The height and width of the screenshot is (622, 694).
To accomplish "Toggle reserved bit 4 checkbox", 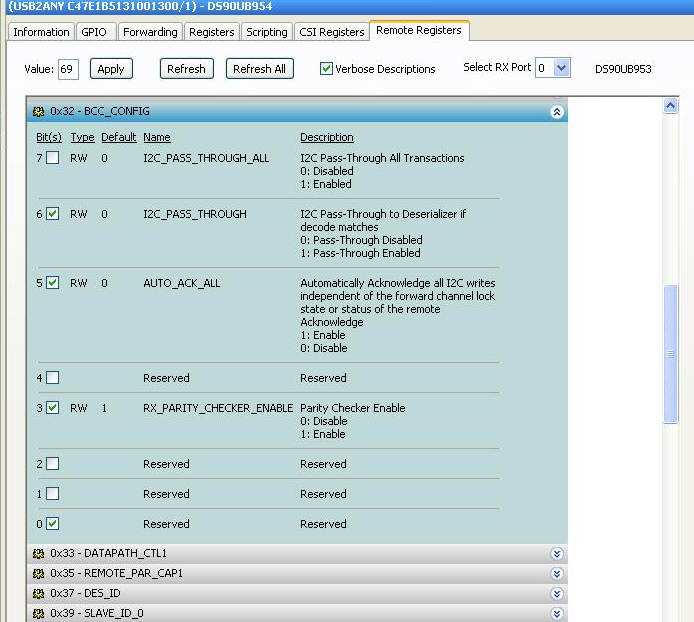I will [x=53, y=378].
